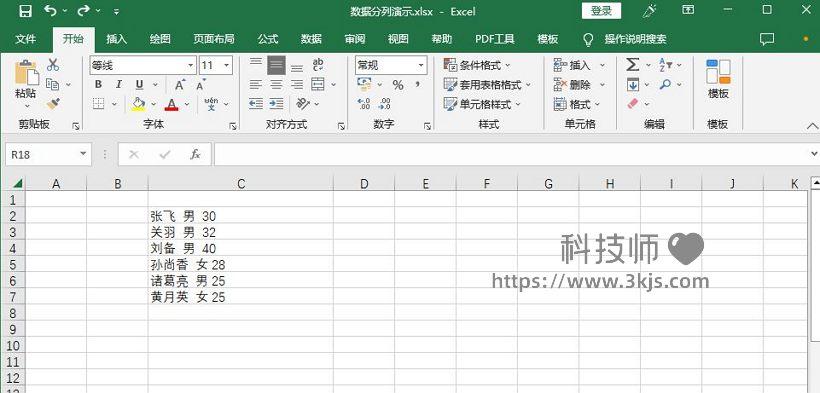Click the insert function fx icon
Image resolution: width=820 pixels, height=393 pixels.
(x=195, y=154)
